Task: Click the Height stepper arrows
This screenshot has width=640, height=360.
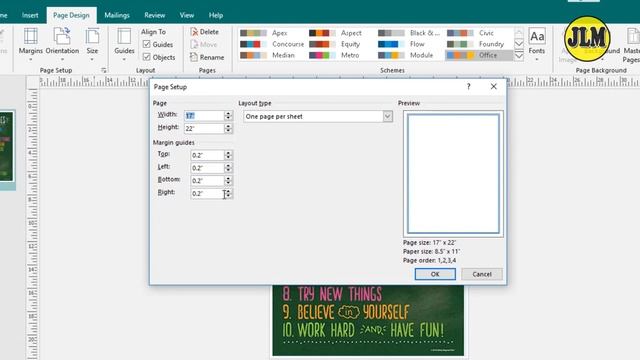Action: coord(228,128)
